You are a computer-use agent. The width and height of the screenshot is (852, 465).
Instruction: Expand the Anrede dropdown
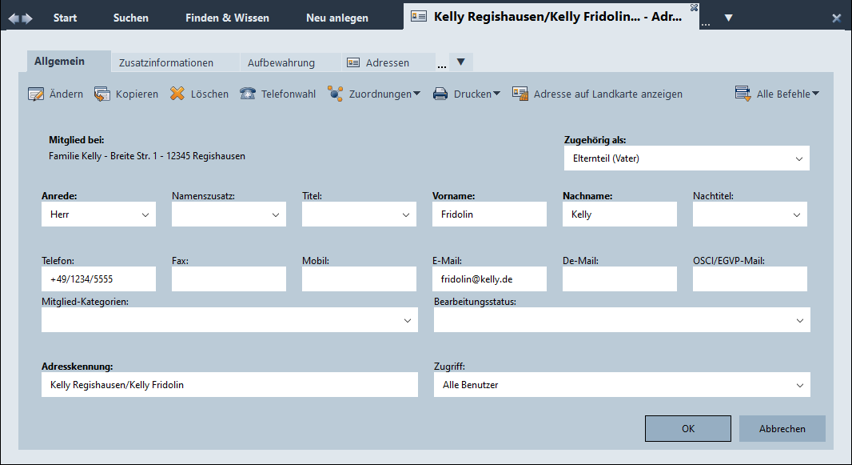pyautogui.click(x=145, y=215)
